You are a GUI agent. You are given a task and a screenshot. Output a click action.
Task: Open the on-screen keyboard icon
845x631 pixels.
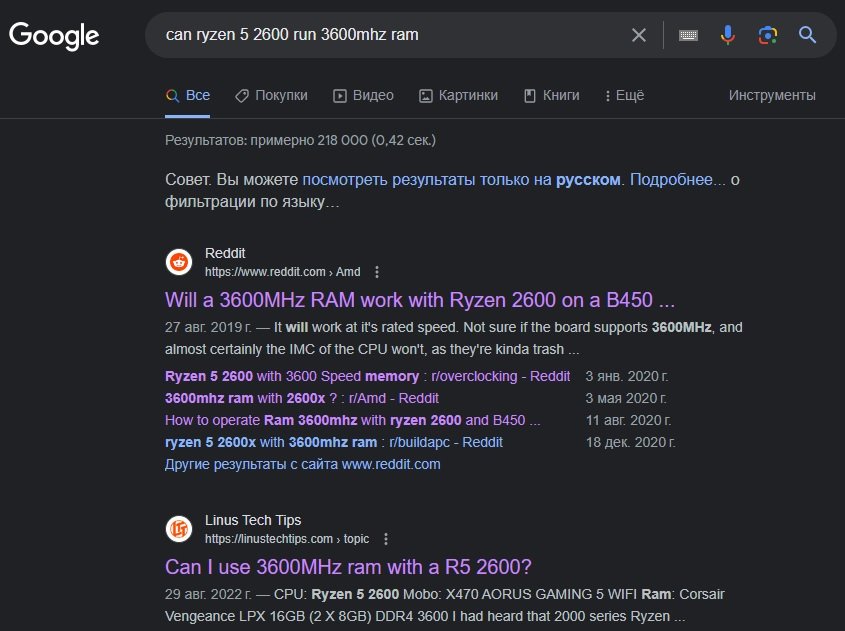coord(688,35)
